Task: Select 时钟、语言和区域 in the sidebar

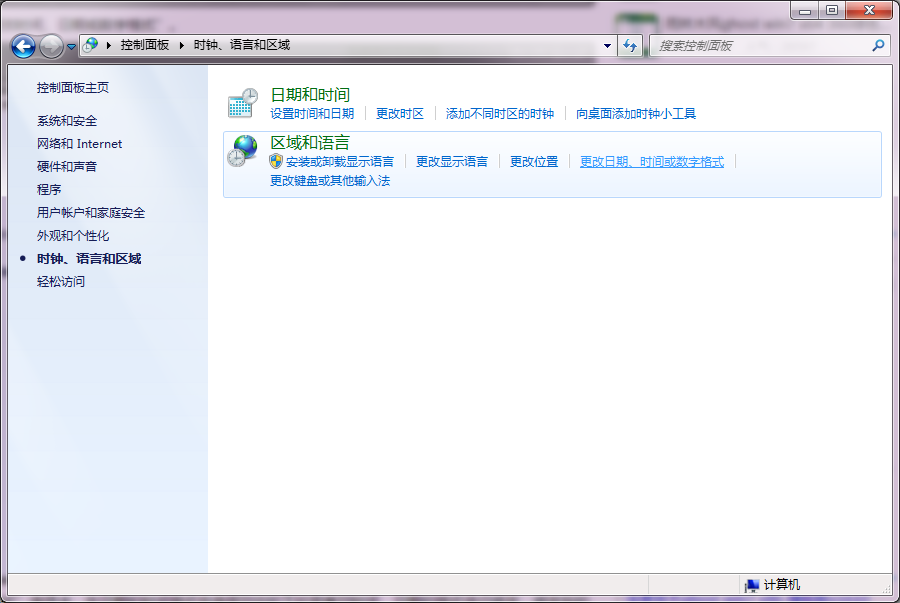Action: [x=86, y=258]
